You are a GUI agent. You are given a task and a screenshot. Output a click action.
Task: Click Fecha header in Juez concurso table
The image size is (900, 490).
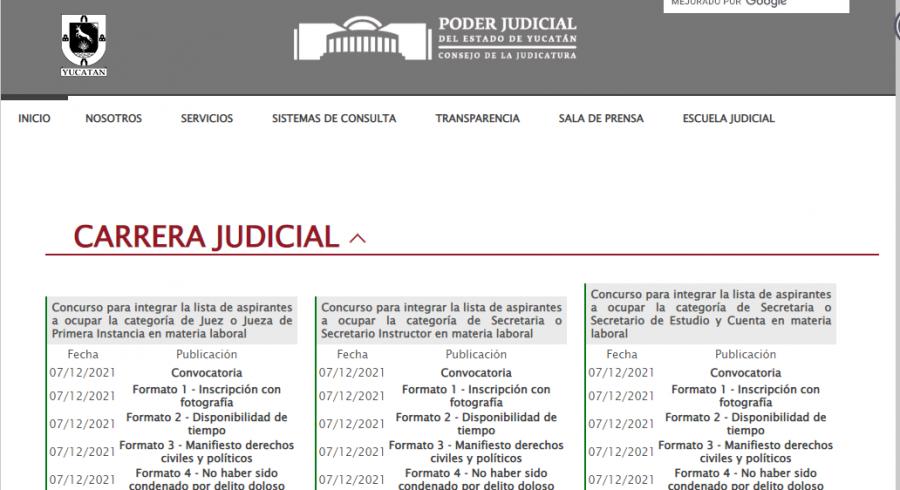click(83, 355)
